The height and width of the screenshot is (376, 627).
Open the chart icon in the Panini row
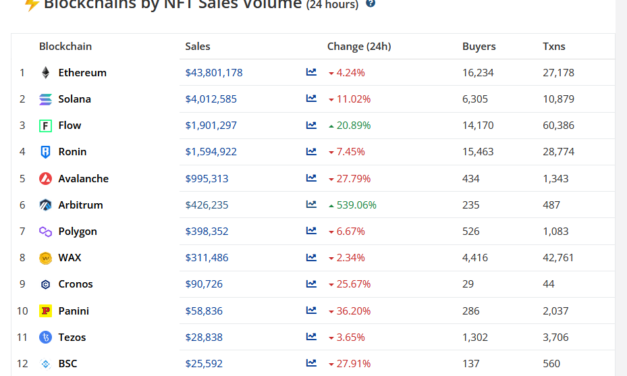click(311, 310)
